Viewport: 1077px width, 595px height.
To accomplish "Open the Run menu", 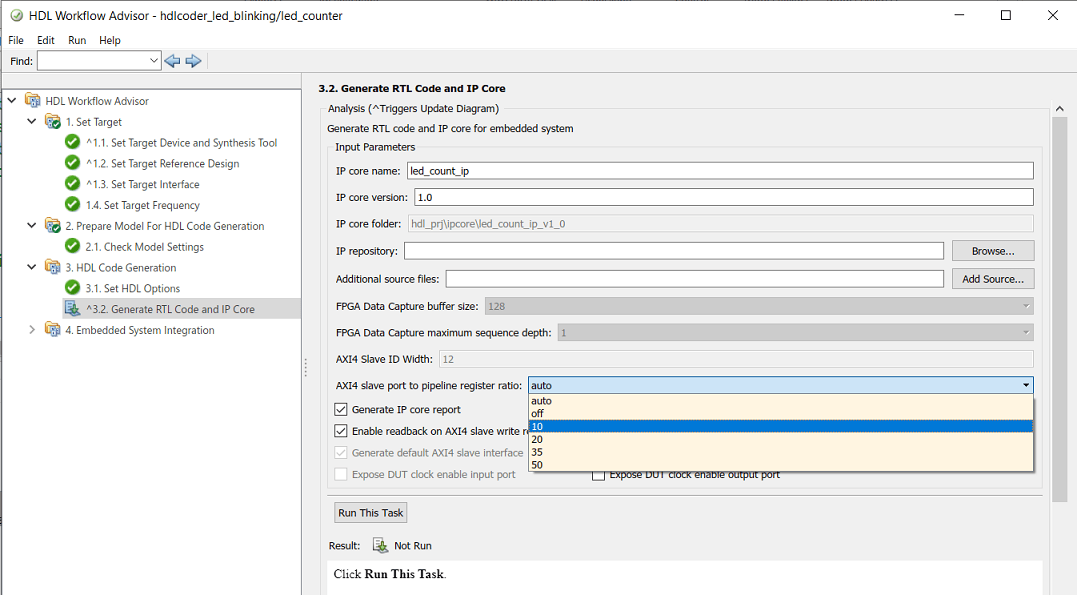I will tap(77, 40).
